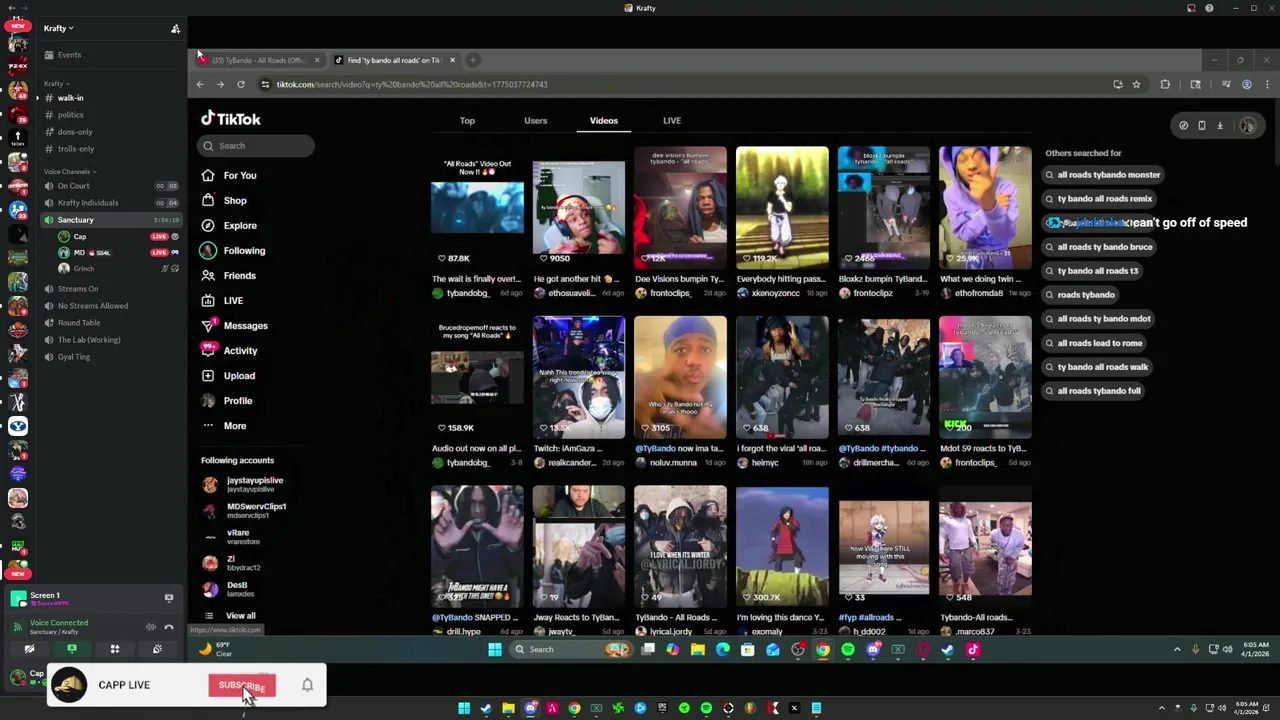Open TikTok For You home icon
Viewport: 1280px width, 720px height.
coord(208,175)
